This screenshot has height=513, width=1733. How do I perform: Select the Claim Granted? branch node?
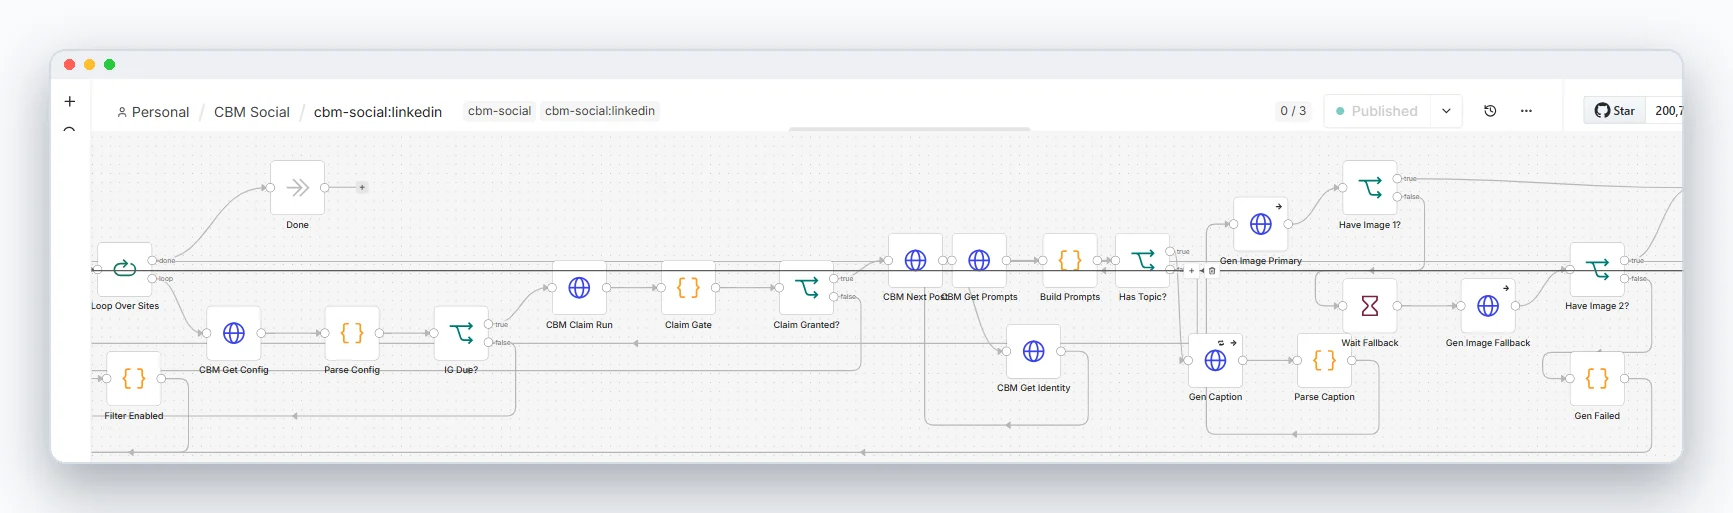click(806, 288)
